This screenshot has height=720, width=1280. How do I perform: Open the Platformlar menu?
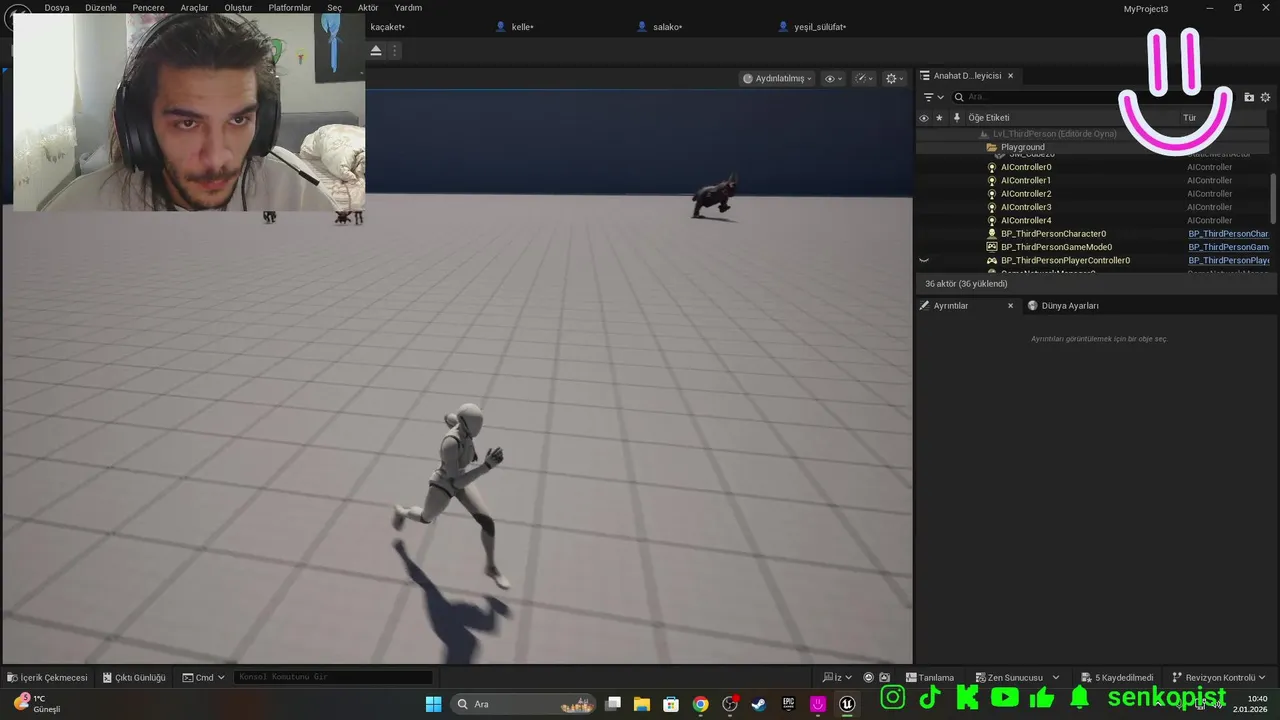(290, 7)
